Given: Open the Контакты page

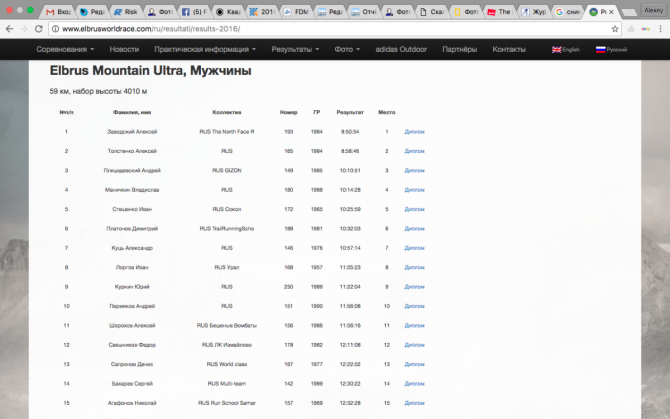Looking at the screenshot, I should 509,49.
